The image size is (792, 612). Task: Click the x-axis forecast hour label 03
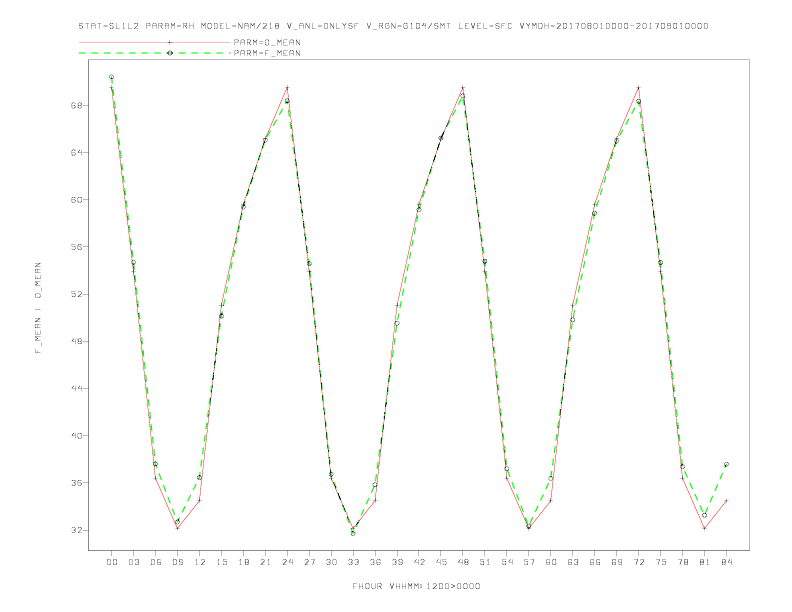(134, 562)
